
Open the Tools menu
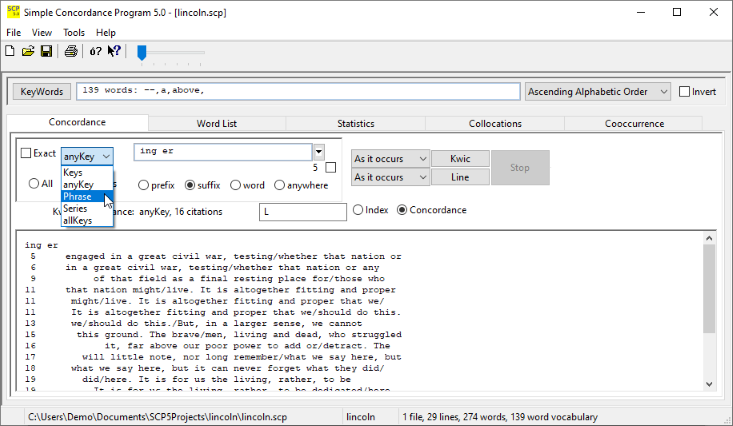tap(74, 33)
